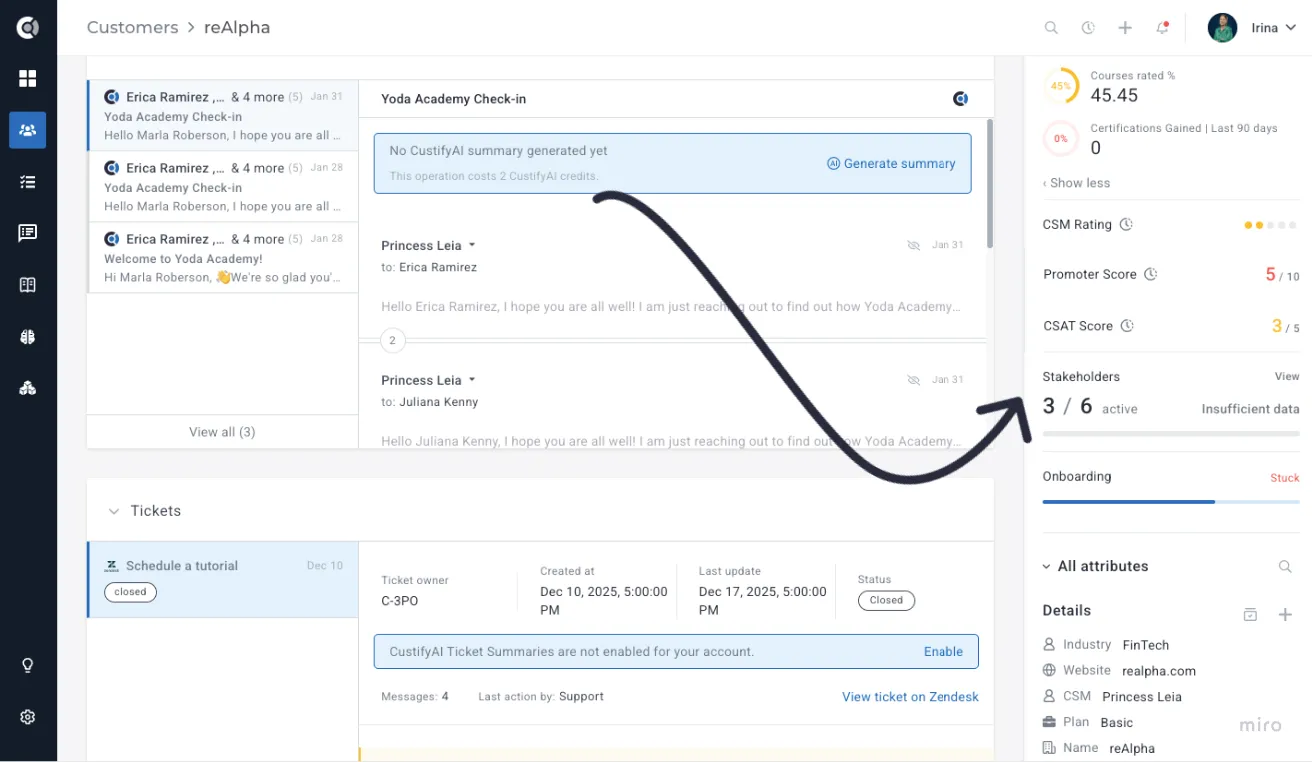Click the Onboarding progress bar
Image resolution: width=1312 pixels, height=762 pixels.
pyautogui.click(x=1171, y=501)
